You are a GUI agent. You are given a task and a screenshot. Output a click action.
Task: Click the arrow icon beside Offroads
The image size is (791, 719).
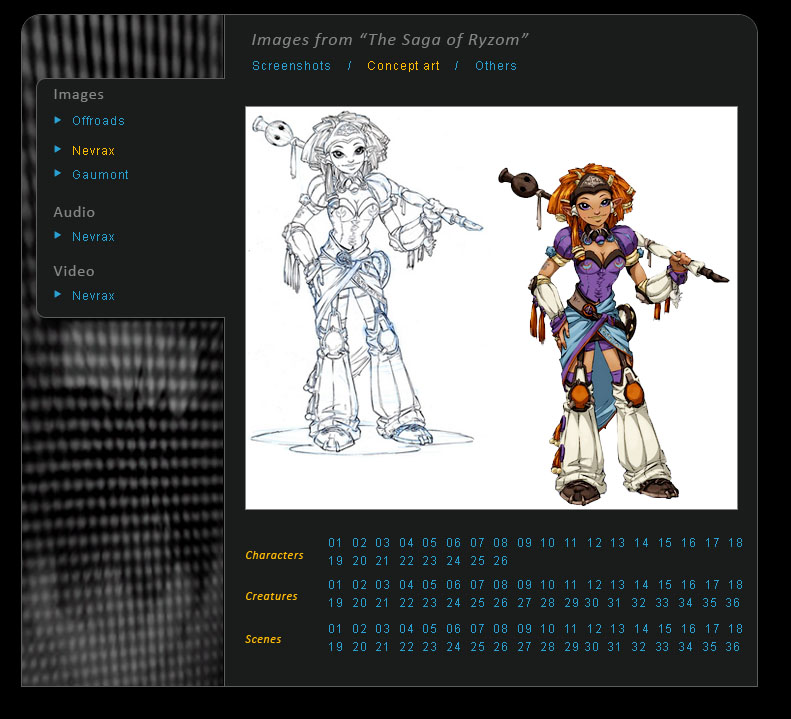58,120
